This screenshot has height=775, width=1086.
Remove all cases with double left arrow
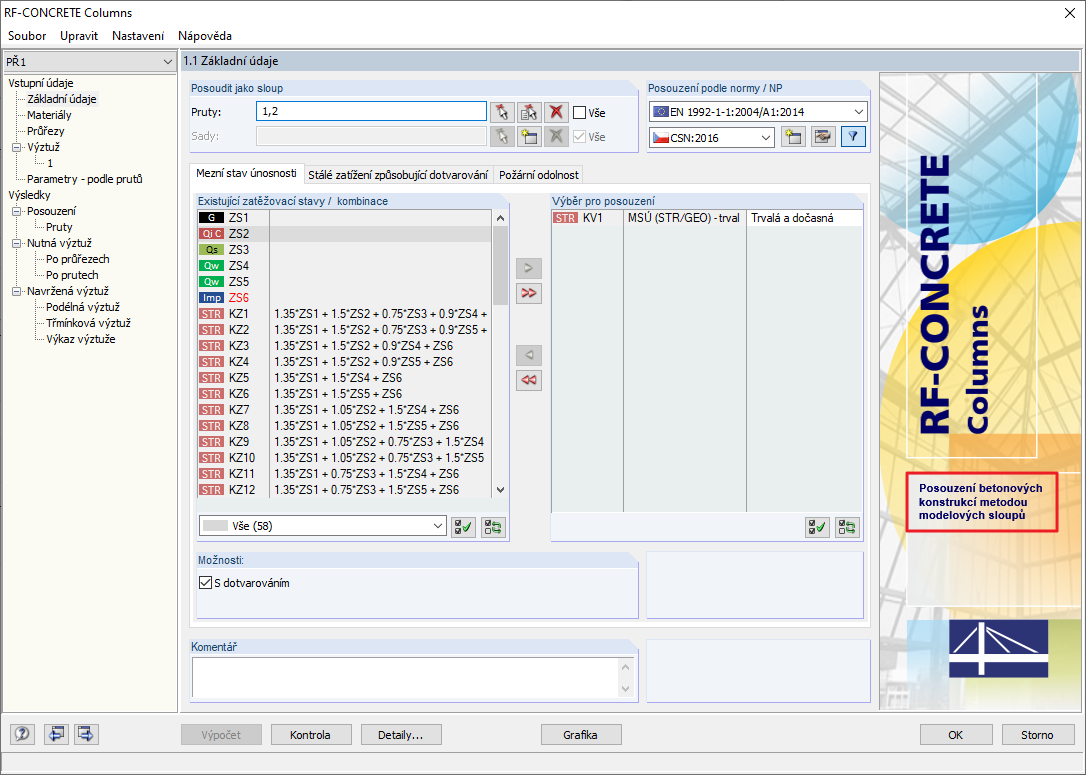coord(528,380)
